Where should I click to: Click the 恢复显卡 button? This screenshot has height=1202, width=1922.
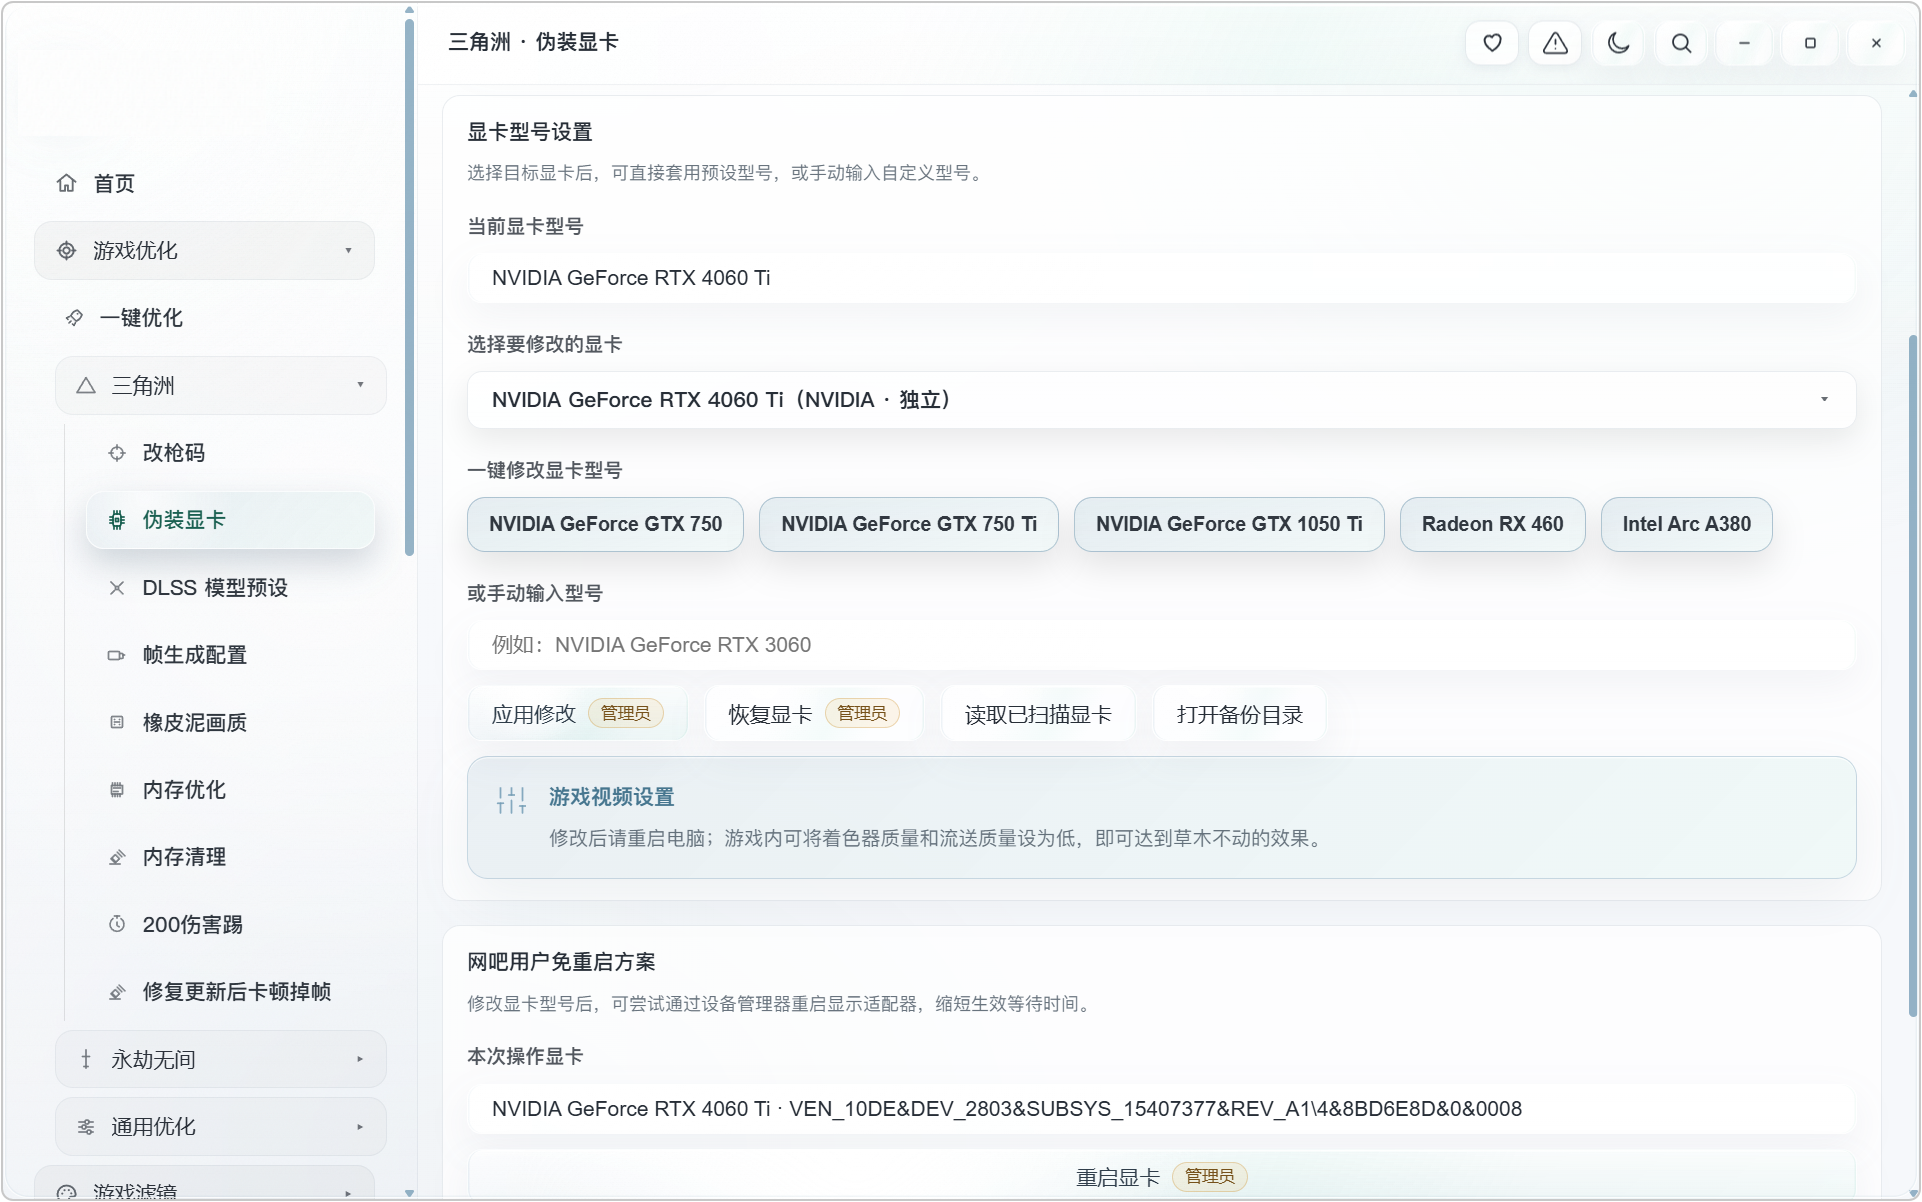(x=814, y=714)
